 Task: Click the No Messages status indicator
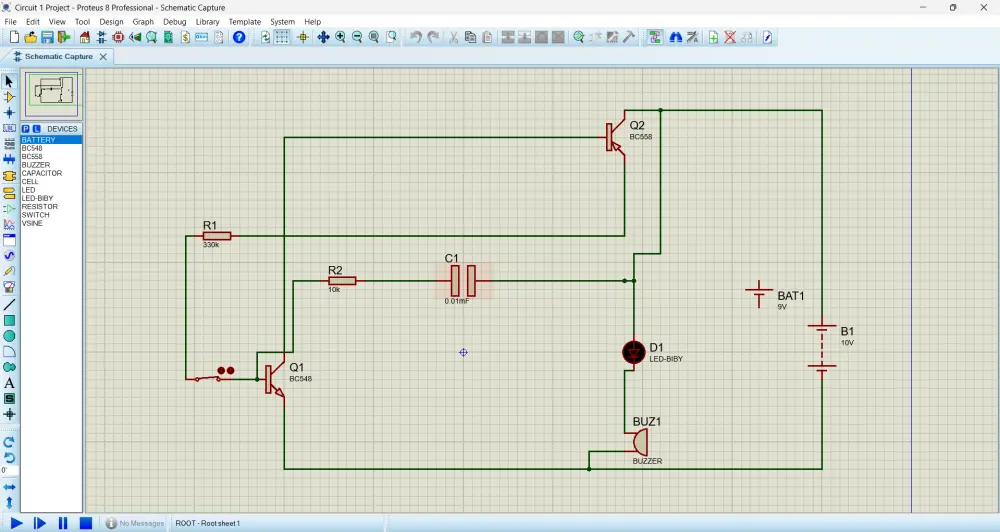(135, 523)
